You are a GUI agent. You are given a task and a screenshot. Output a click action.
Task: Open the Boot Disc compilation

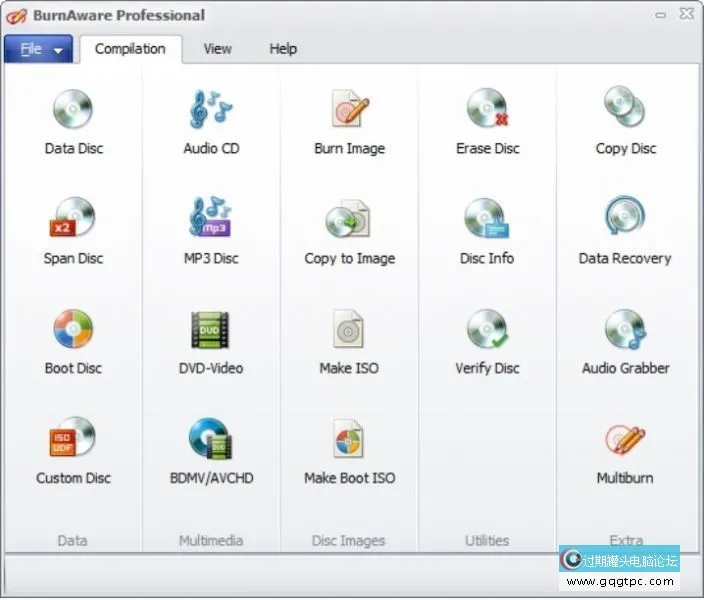click(x=73, y=342)
